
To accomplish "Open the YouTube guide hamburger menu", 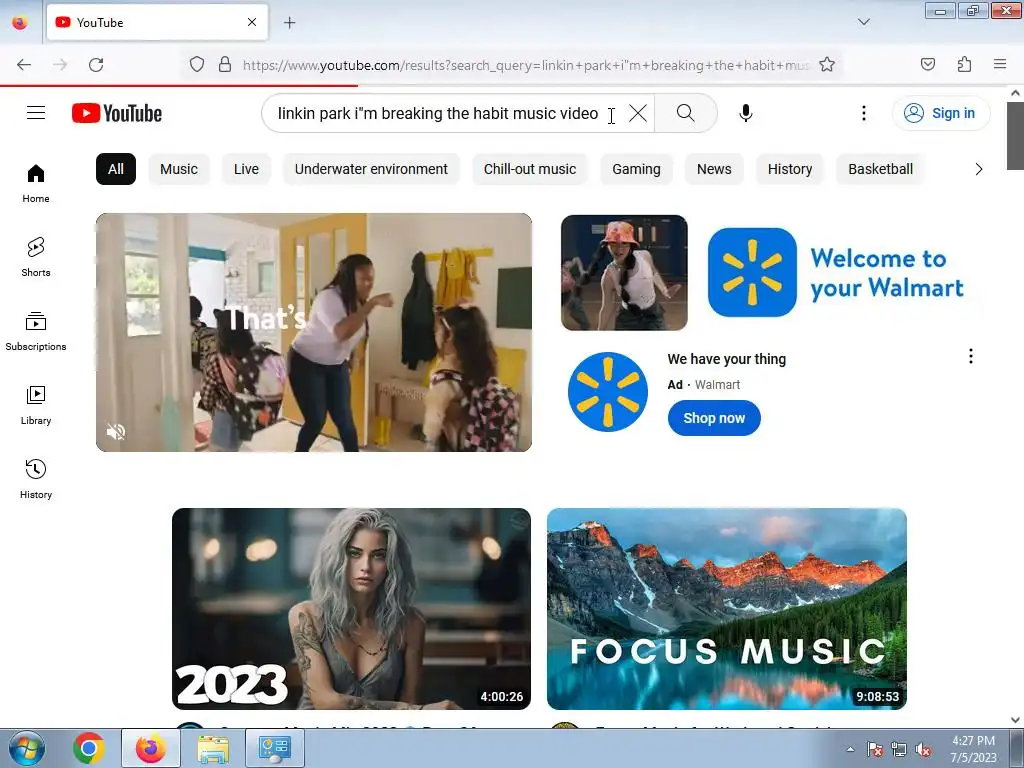I will [x=36, y=113].
